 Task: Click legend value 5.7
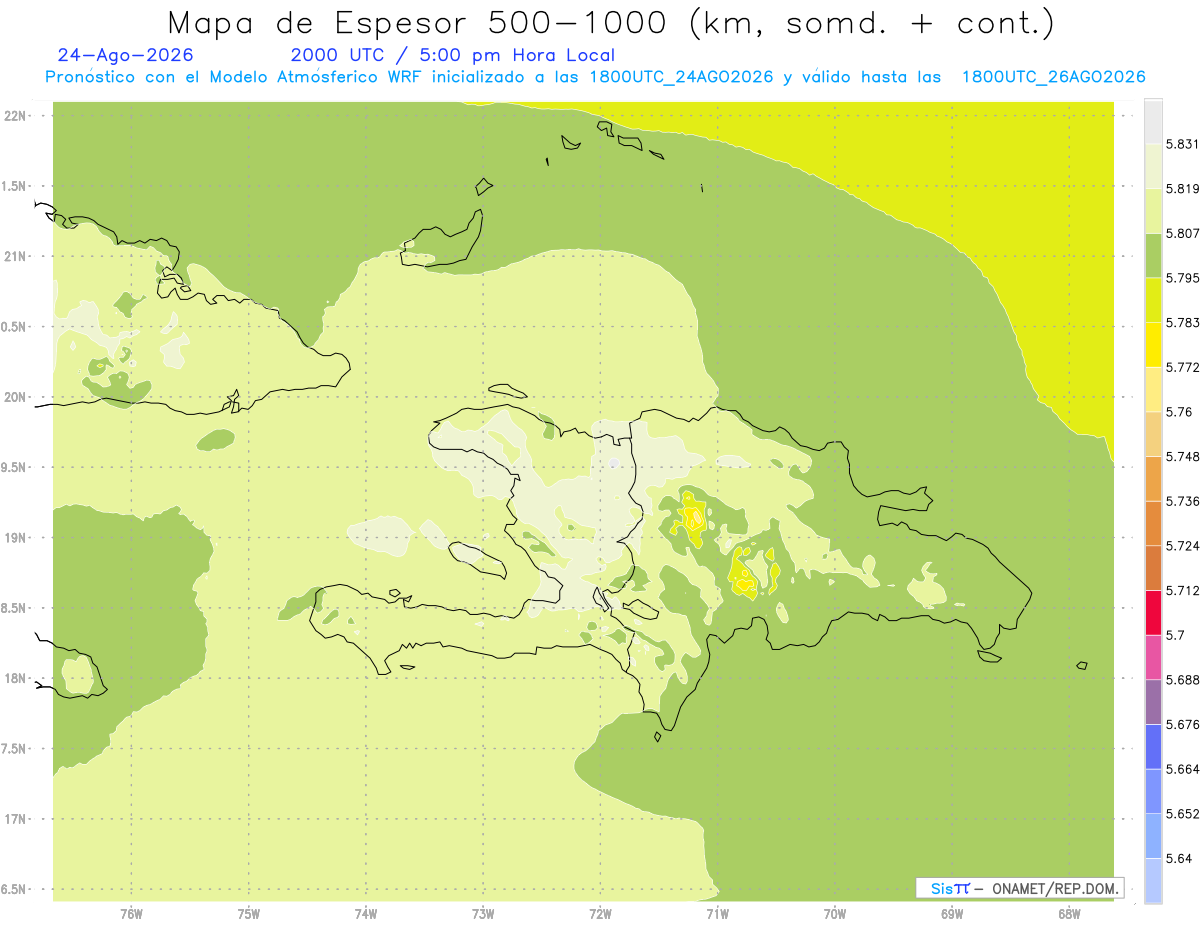pos(1175,636)
